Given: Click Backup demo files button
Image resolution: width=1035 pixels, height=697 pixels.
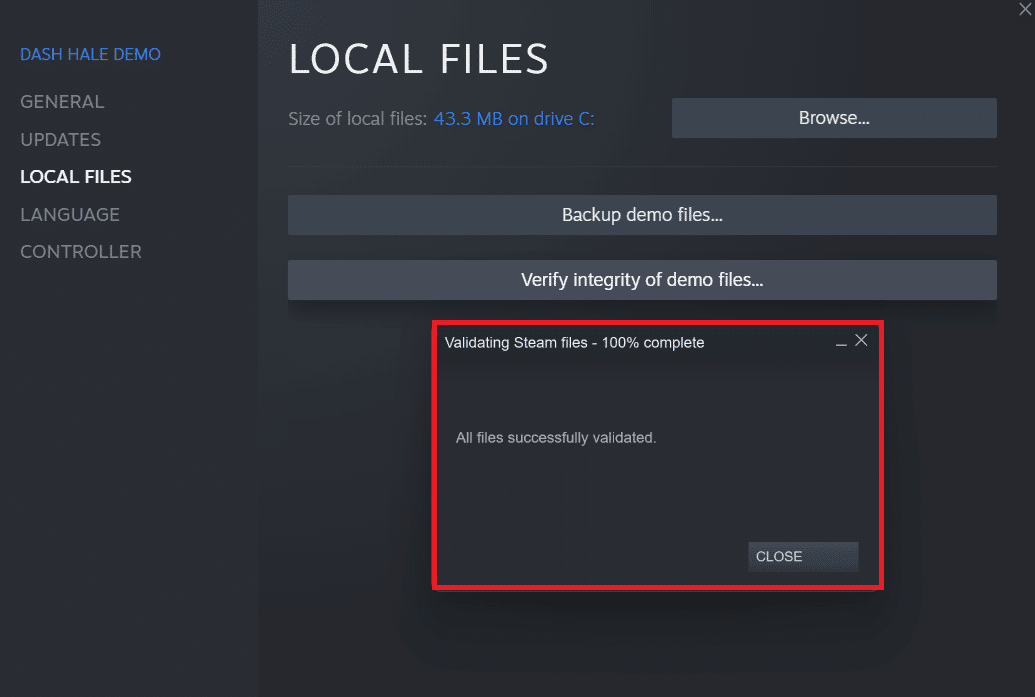Looking at the screenshot, I should pos(642,215).
